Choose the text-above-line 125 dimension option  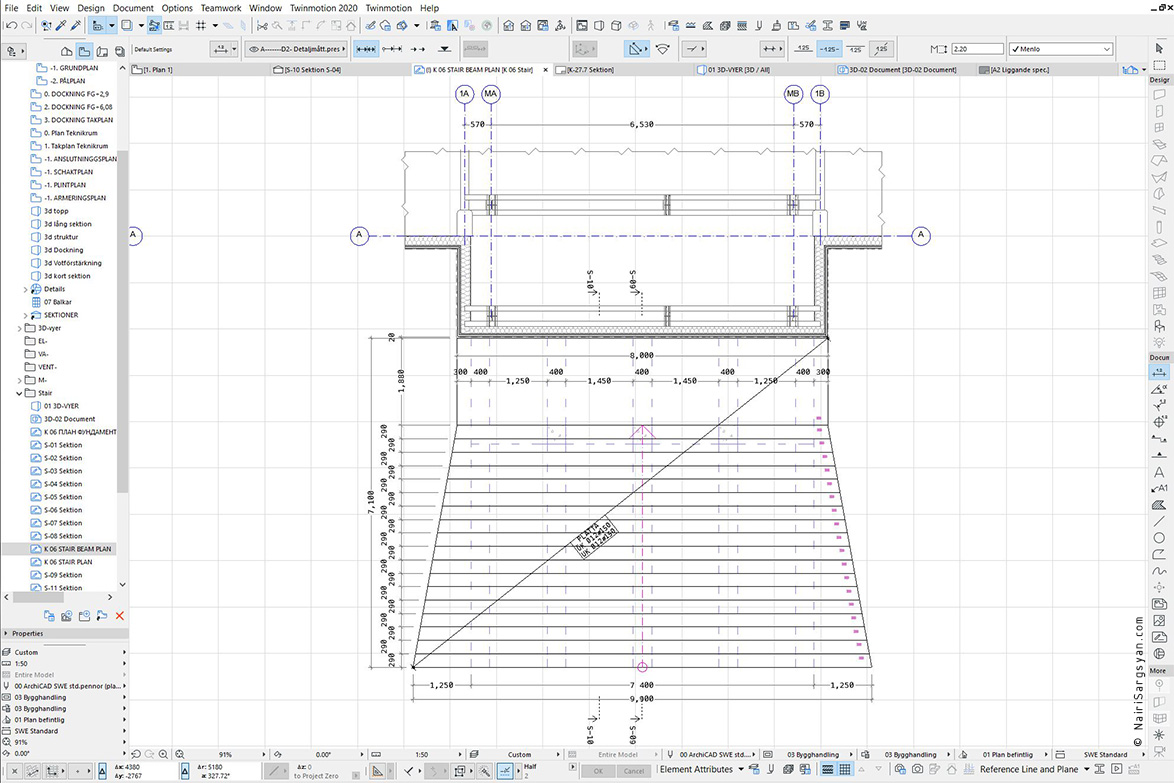[x=803, y=49]
